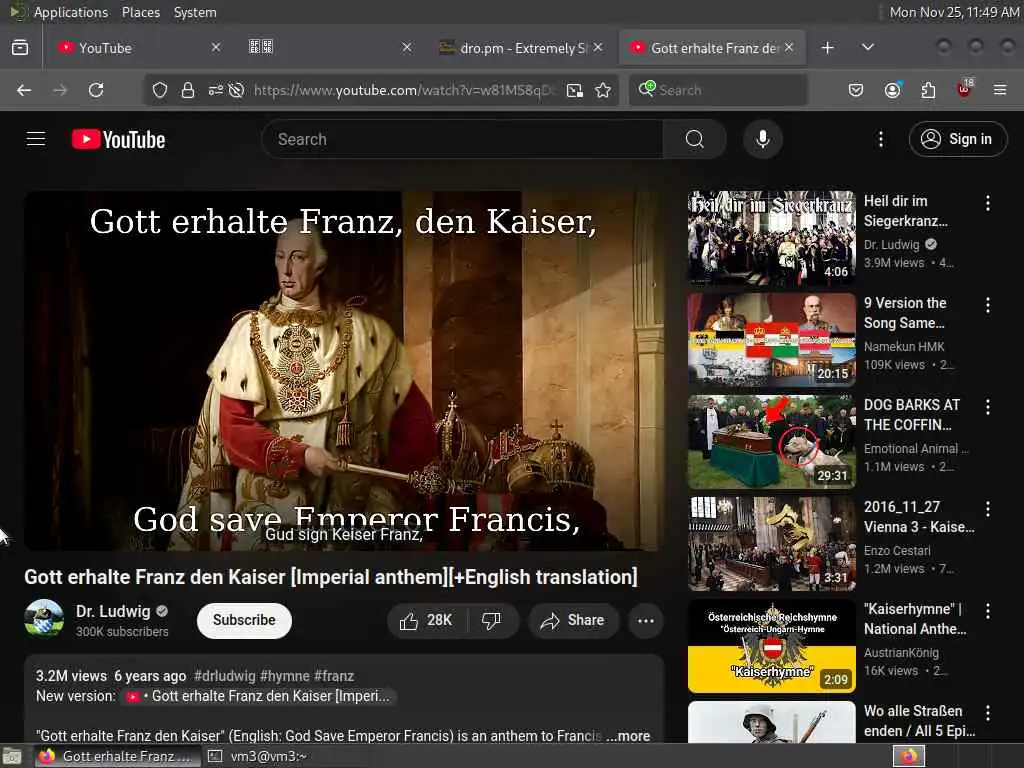This screenshot has width=1024, height=768.
Task: Open the uBlock extension with badge 18
Action: pos(965,89)
